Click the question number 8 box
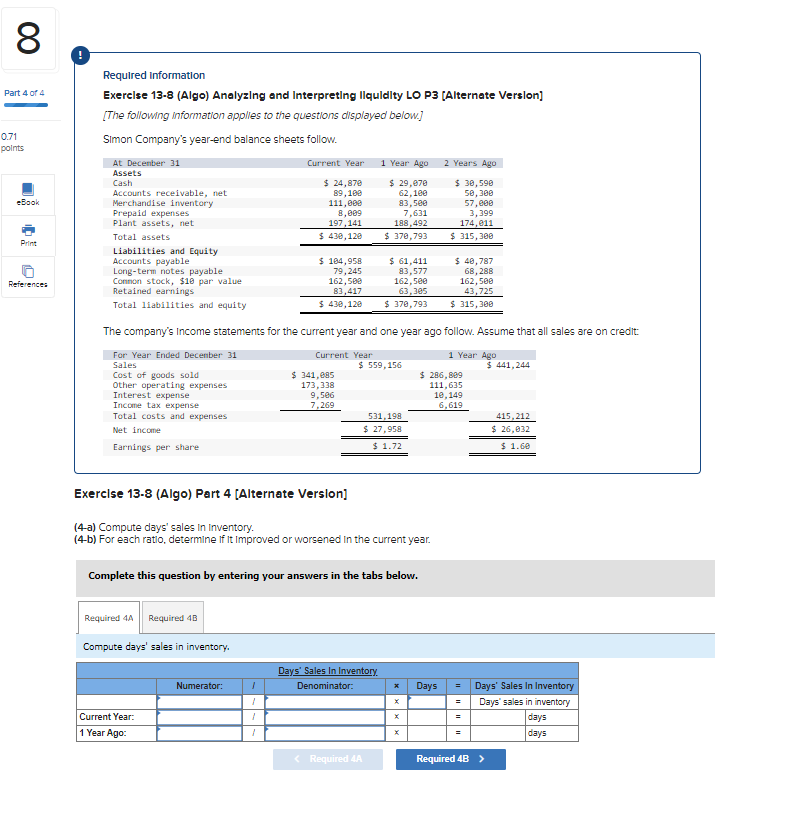The image size is (811, 818). point(29,38)
